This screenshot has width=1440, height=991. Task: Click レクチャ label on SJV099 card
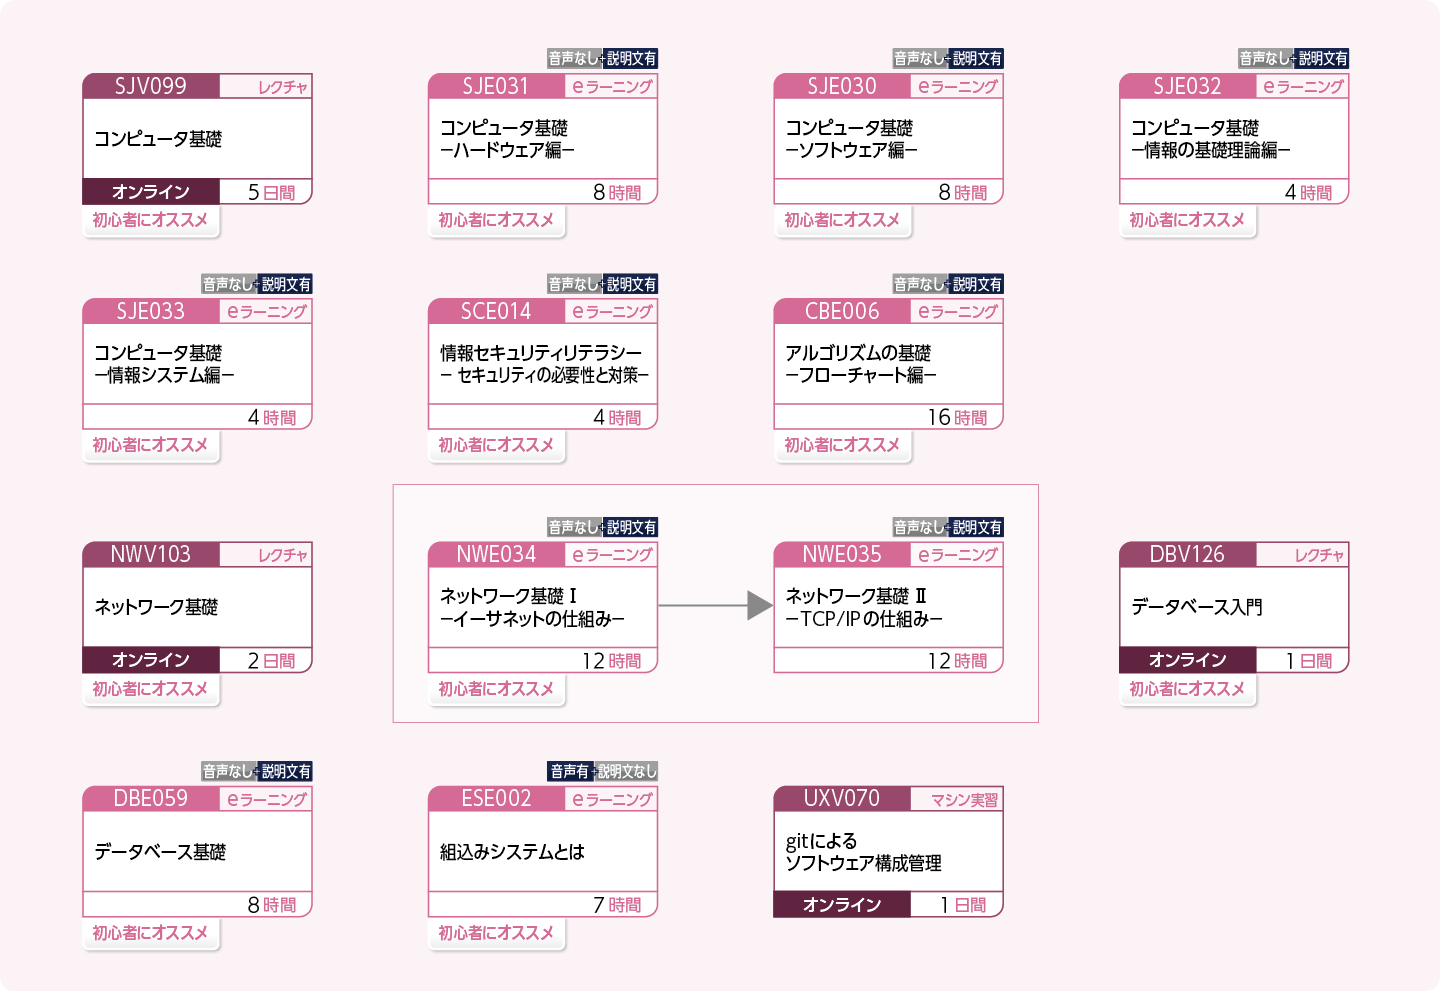tap(283, 87)
